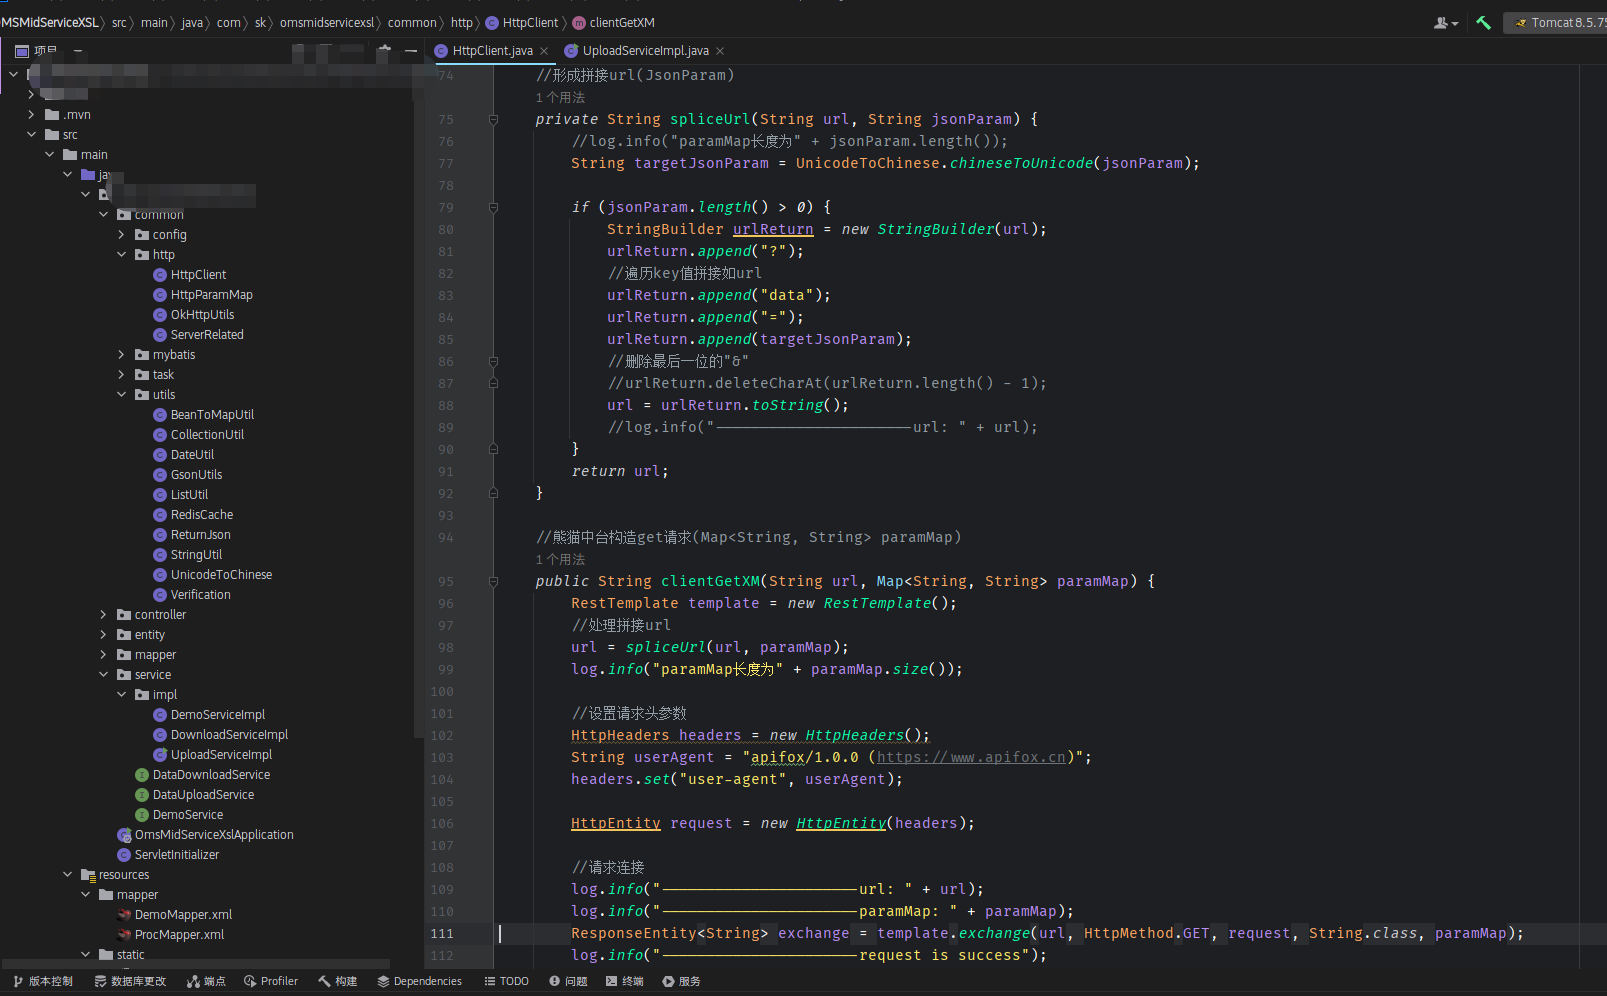Open the 问题 problems tool window
This screenshot has height=996, width=1607.
[x=568, y=981]
